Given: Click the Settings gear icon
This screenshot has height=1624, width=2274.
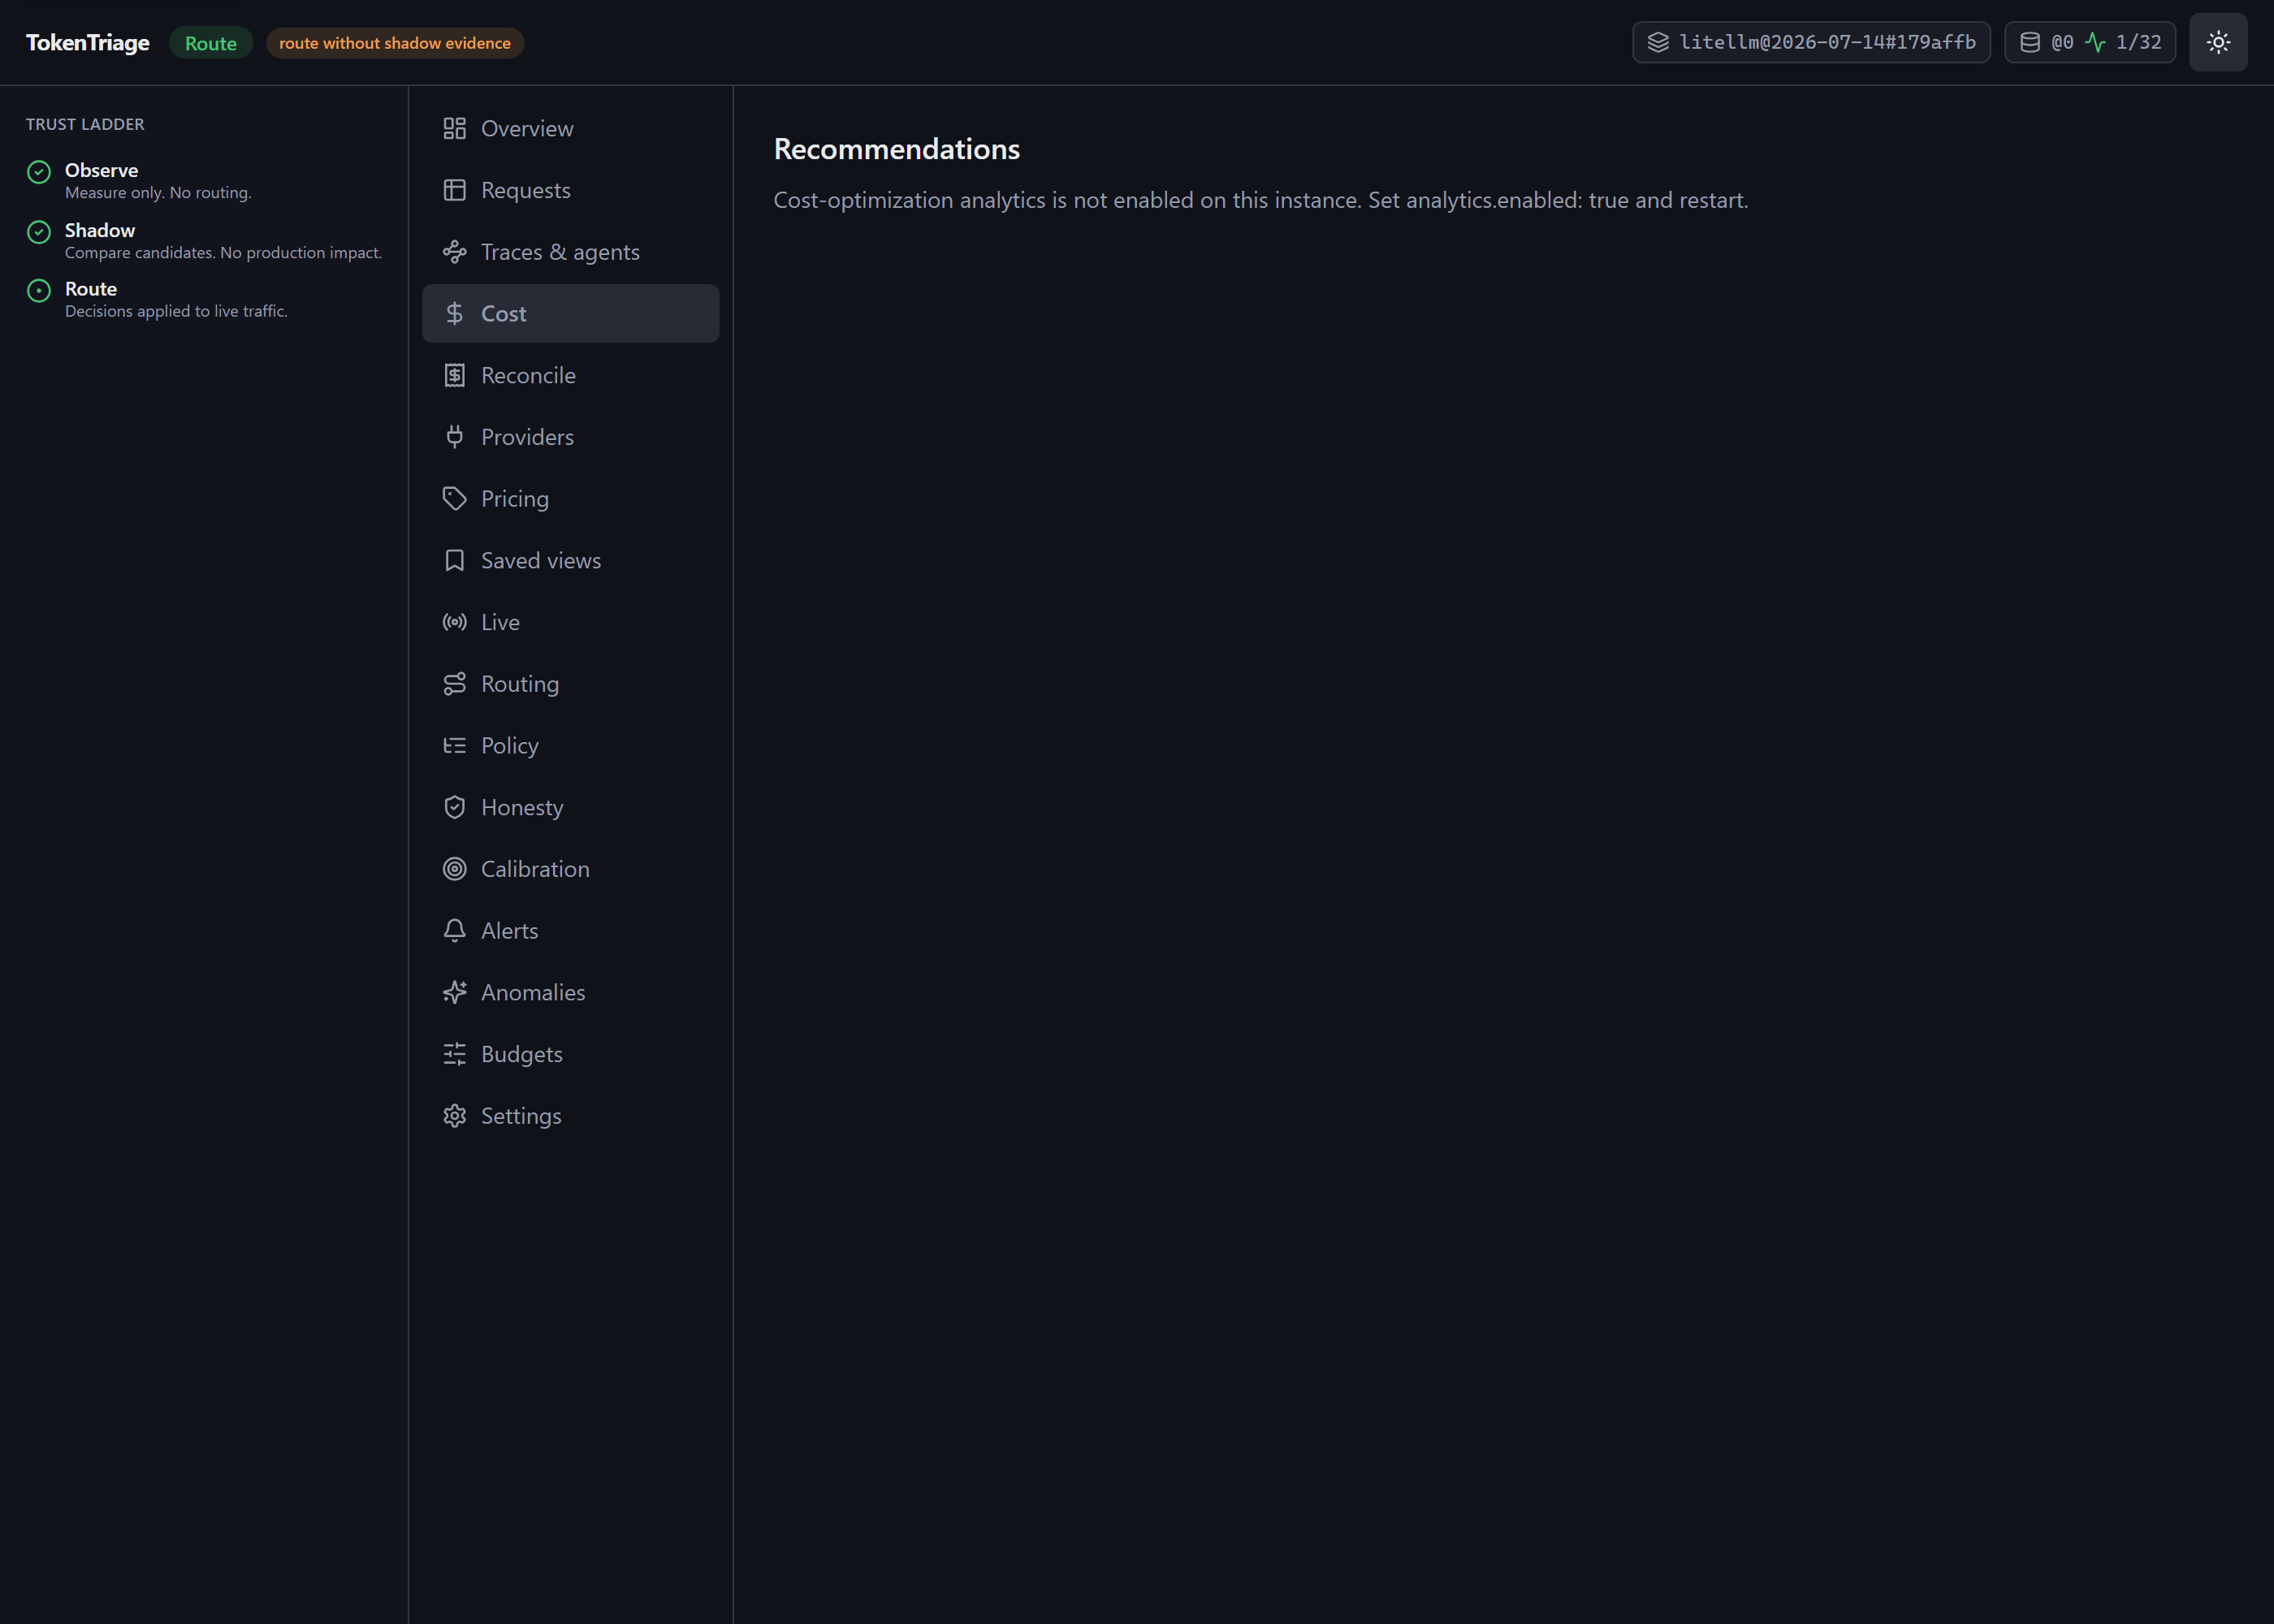Looking at the screenshot, I should [x=454, y=1116].
